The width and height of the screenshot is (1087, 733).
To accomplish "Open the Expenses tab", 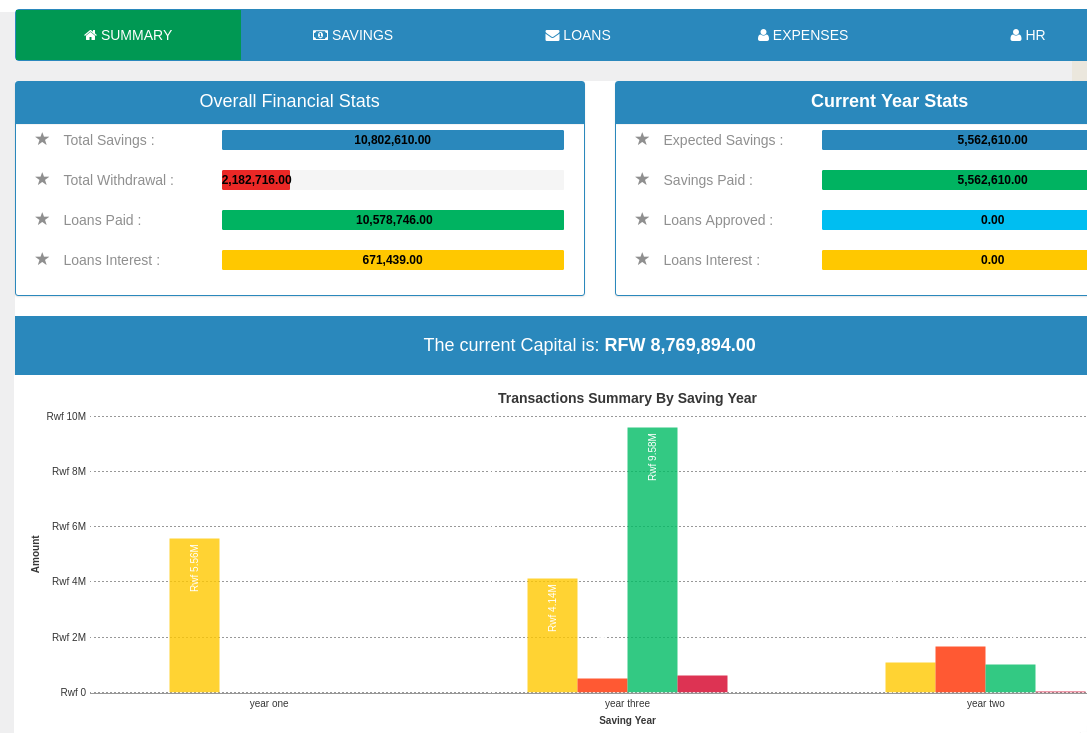I will [803, 35].
